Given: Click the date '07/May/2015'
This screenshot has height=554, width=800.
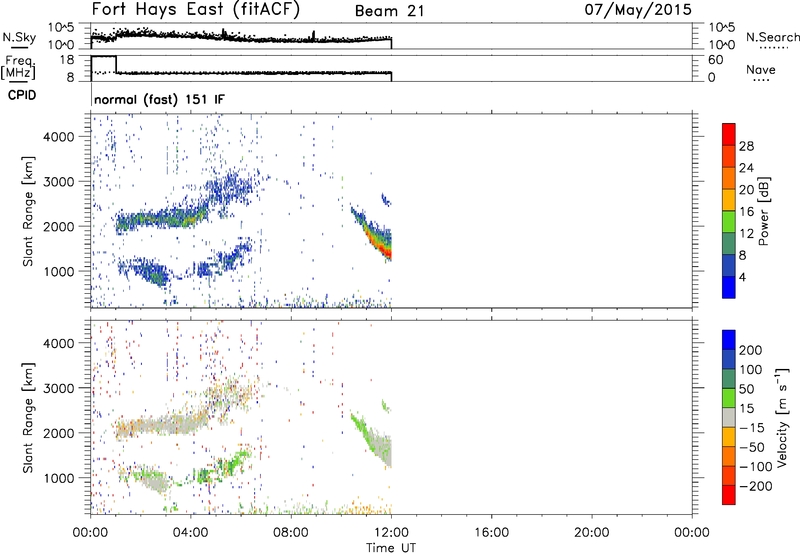Looking at the screenshot, I should click(638, 9).
